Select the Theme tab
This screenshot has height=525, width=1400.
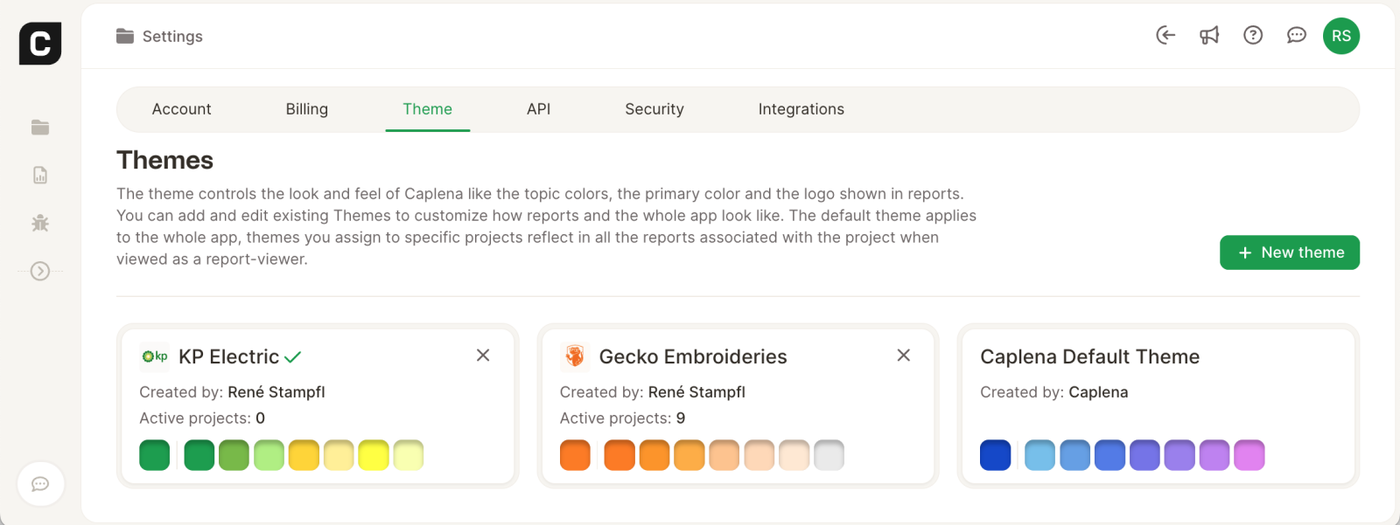tap(427, 109)
